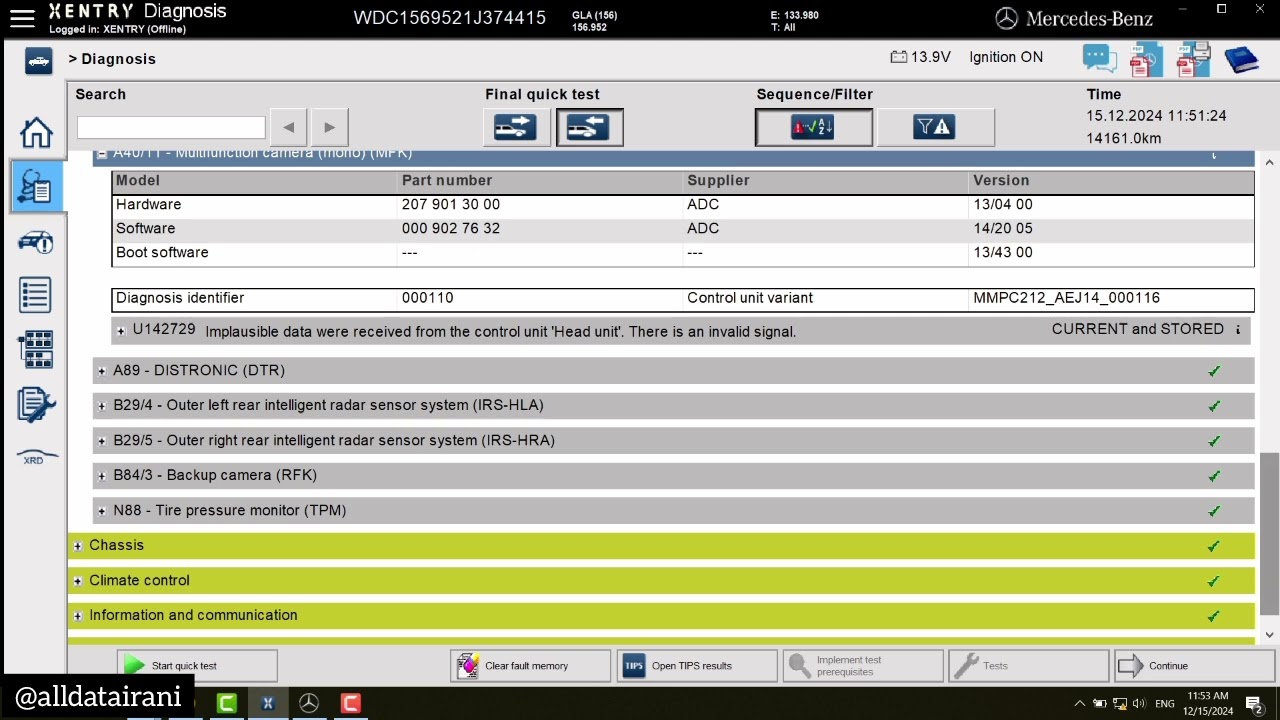Open the Mercedes star taskbar app
This screenshot has width=1280, height=720.
pyautogui.click(x=309, y=703)
